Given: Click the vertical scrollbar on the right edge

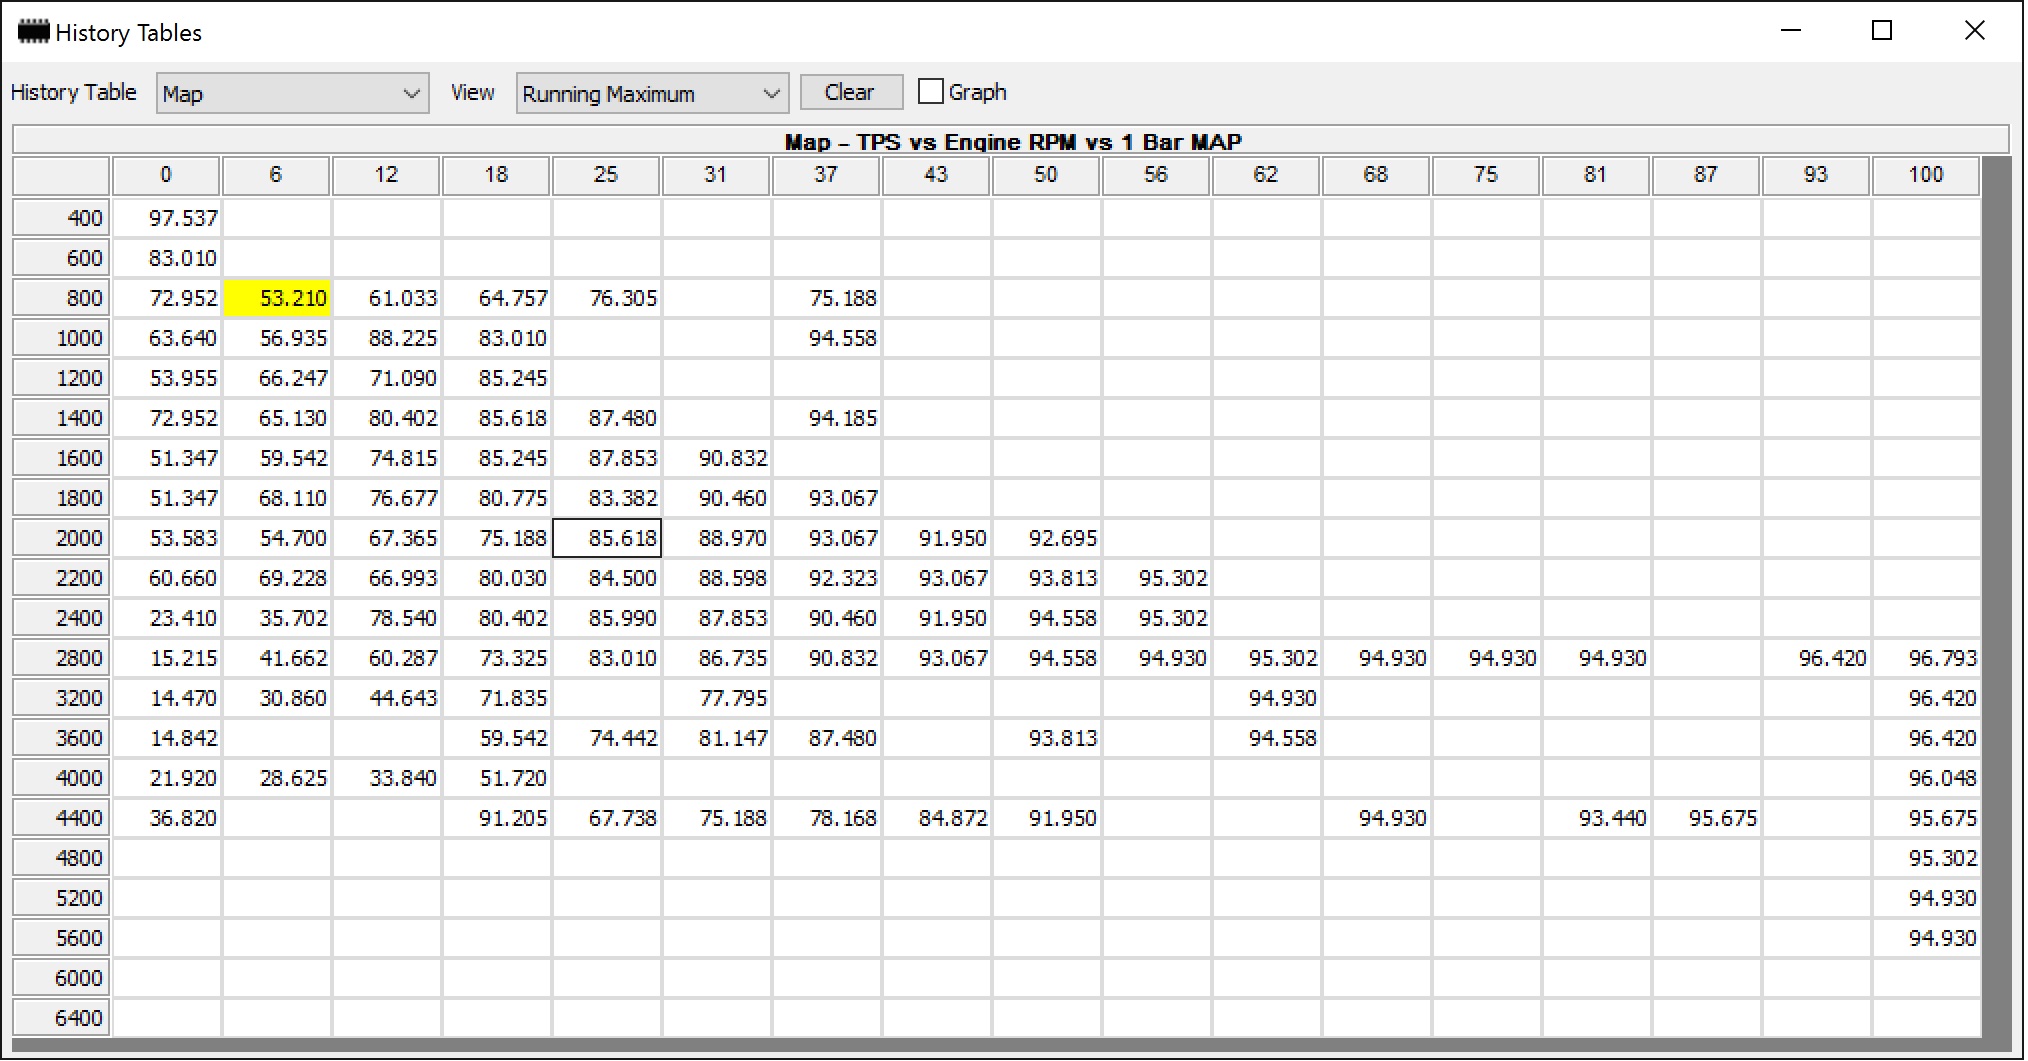Looking at the screenshot, I should point(1996,597).
